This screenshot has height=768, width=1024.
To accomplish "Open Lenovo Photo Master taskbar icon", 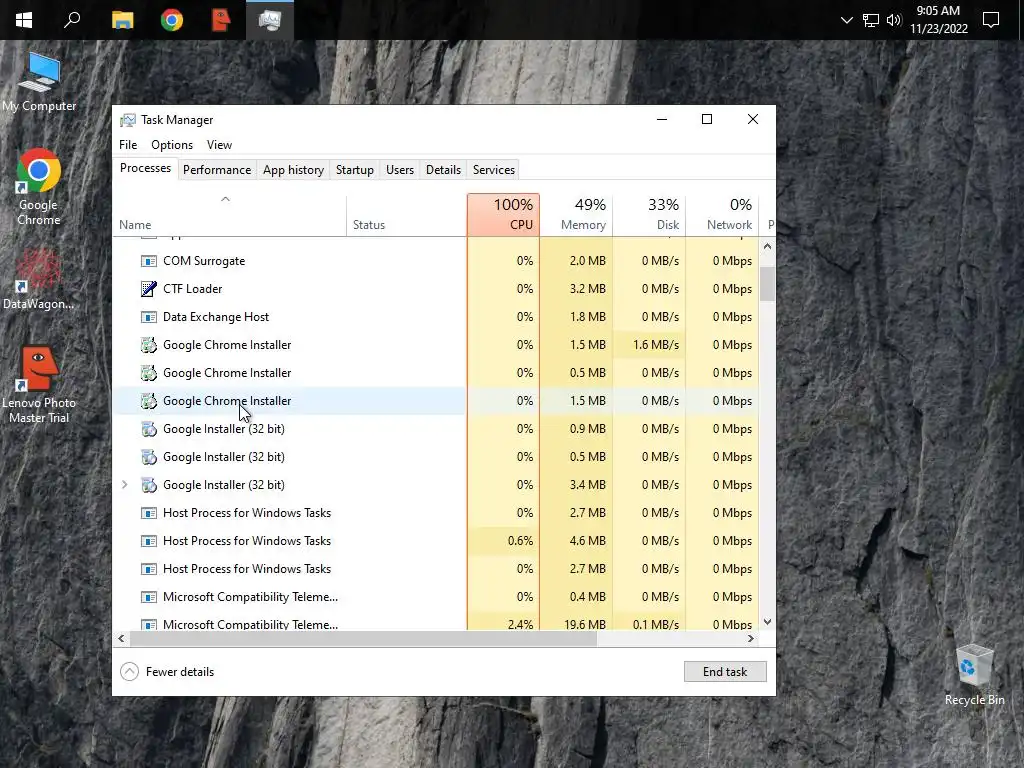I will [x=221, y=20].
